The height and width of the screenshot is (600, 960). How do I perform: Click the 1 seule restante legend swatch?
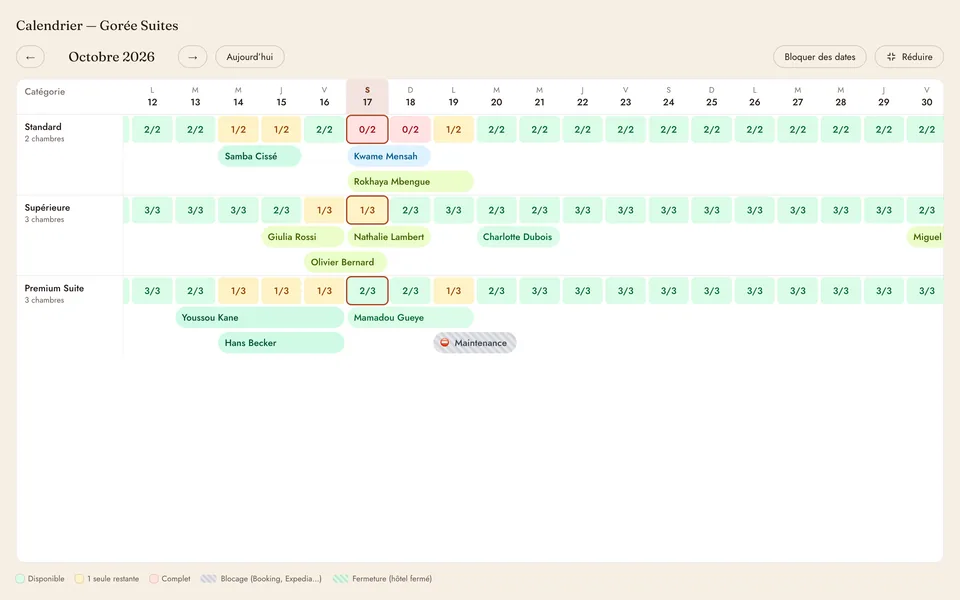tap(80, 579)
